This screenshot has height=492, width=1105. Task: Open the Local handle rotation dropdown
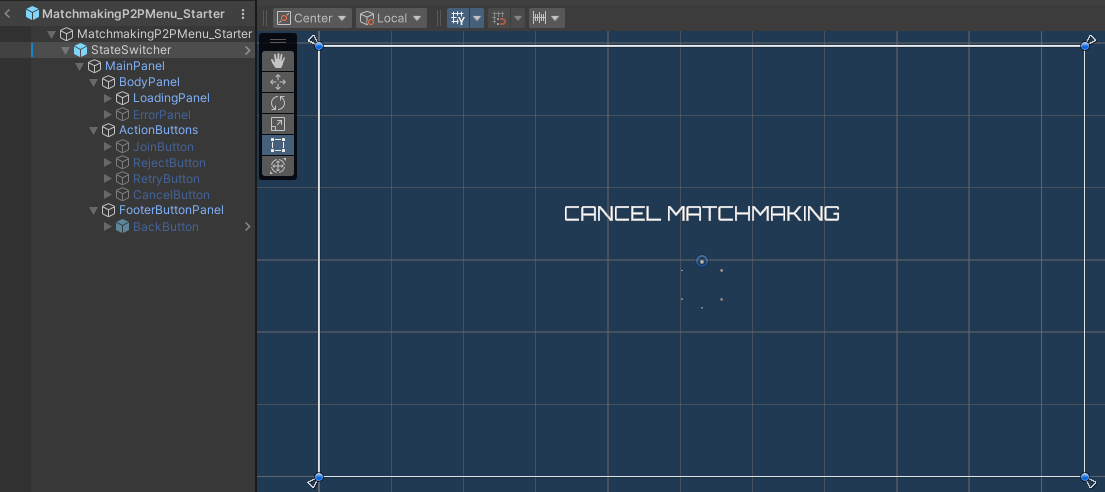tap(391, 18)
